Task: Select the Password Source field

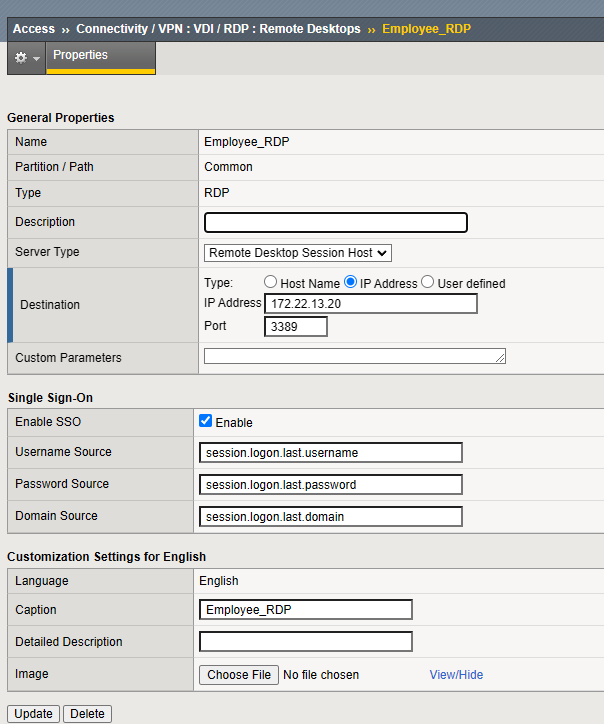Action: [330, 485]
